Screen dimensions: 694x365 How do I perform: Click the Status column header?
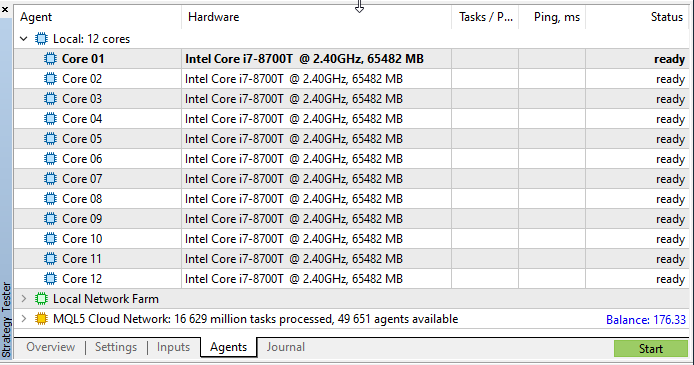coord(637,17)
